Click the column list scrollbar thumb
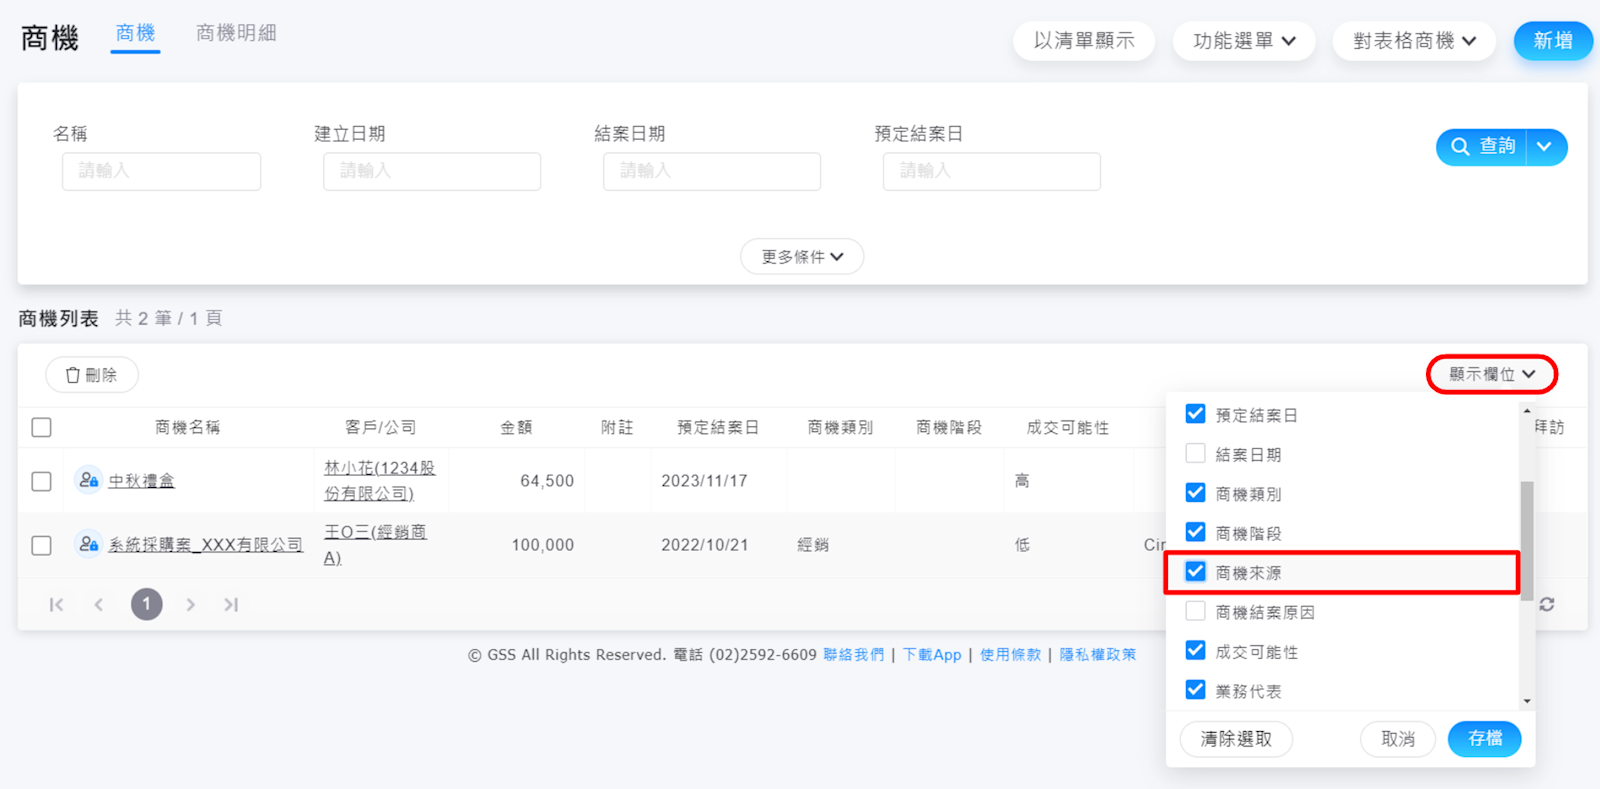Screen dimensions: 1600x789 tap(1526, 540)
